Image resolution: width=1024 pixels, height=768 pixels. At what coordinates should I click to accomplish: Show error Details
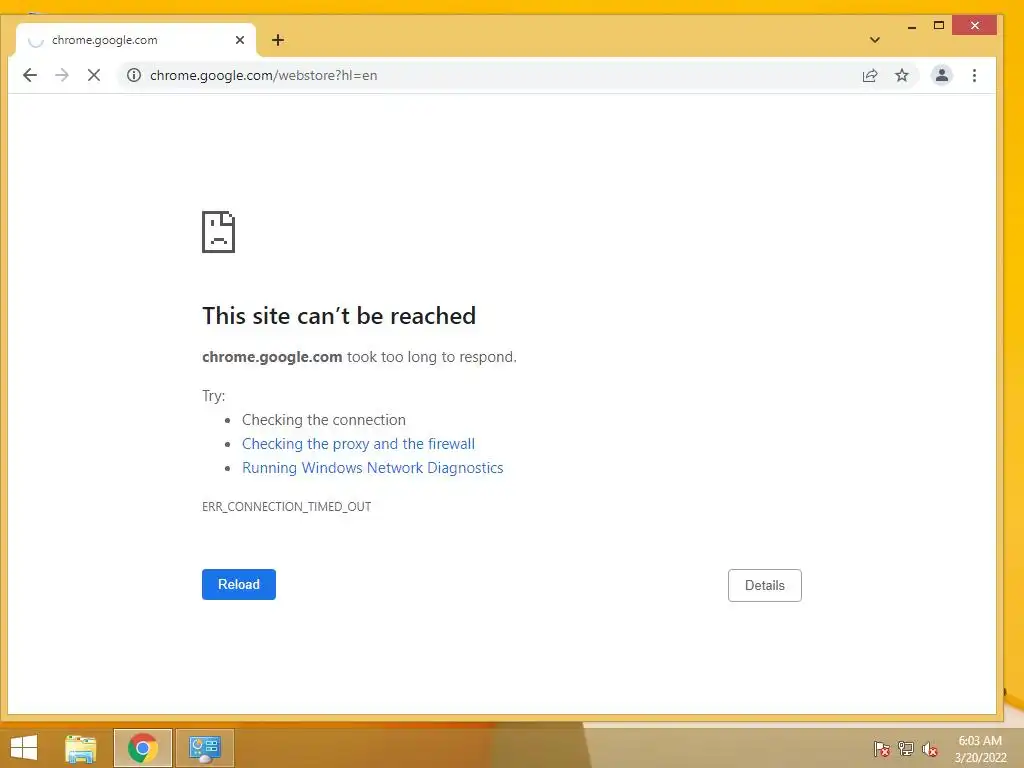(x=765, y=586)
